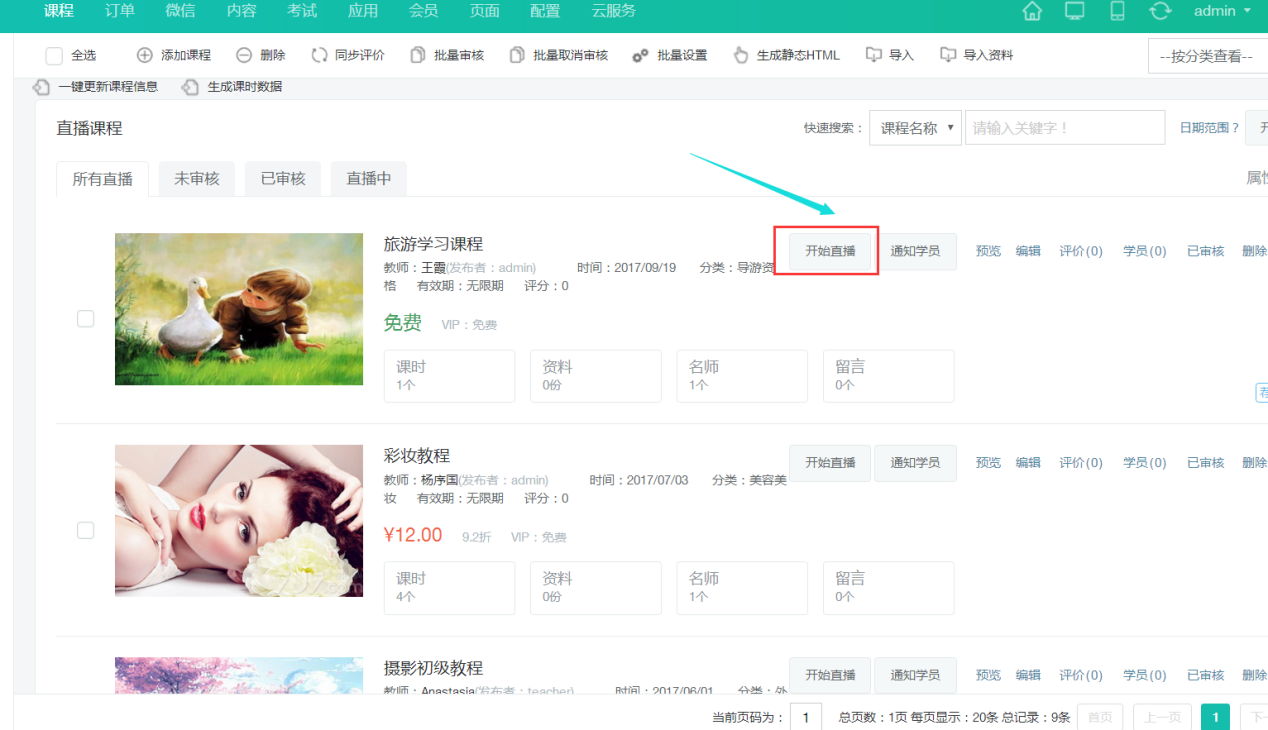Open the mobile phone preview icon
This screenshot has height=730, width=1268.
pos(1117,11)
